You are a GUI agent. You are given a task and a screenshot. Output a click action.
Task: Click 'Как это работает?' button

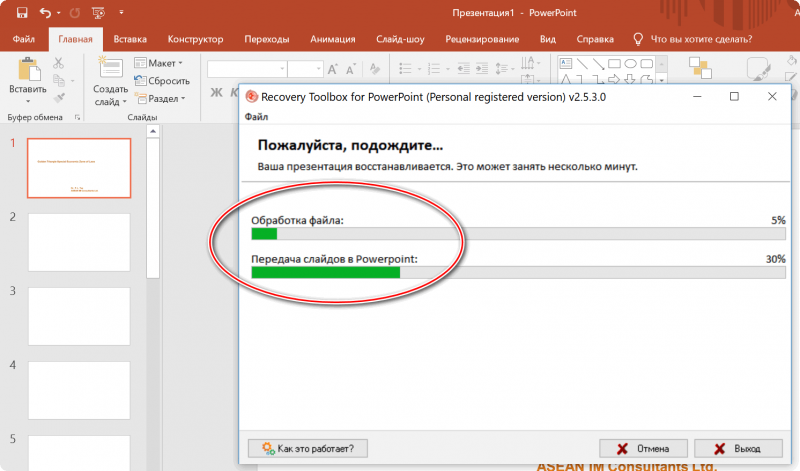(x=308, y=449)
